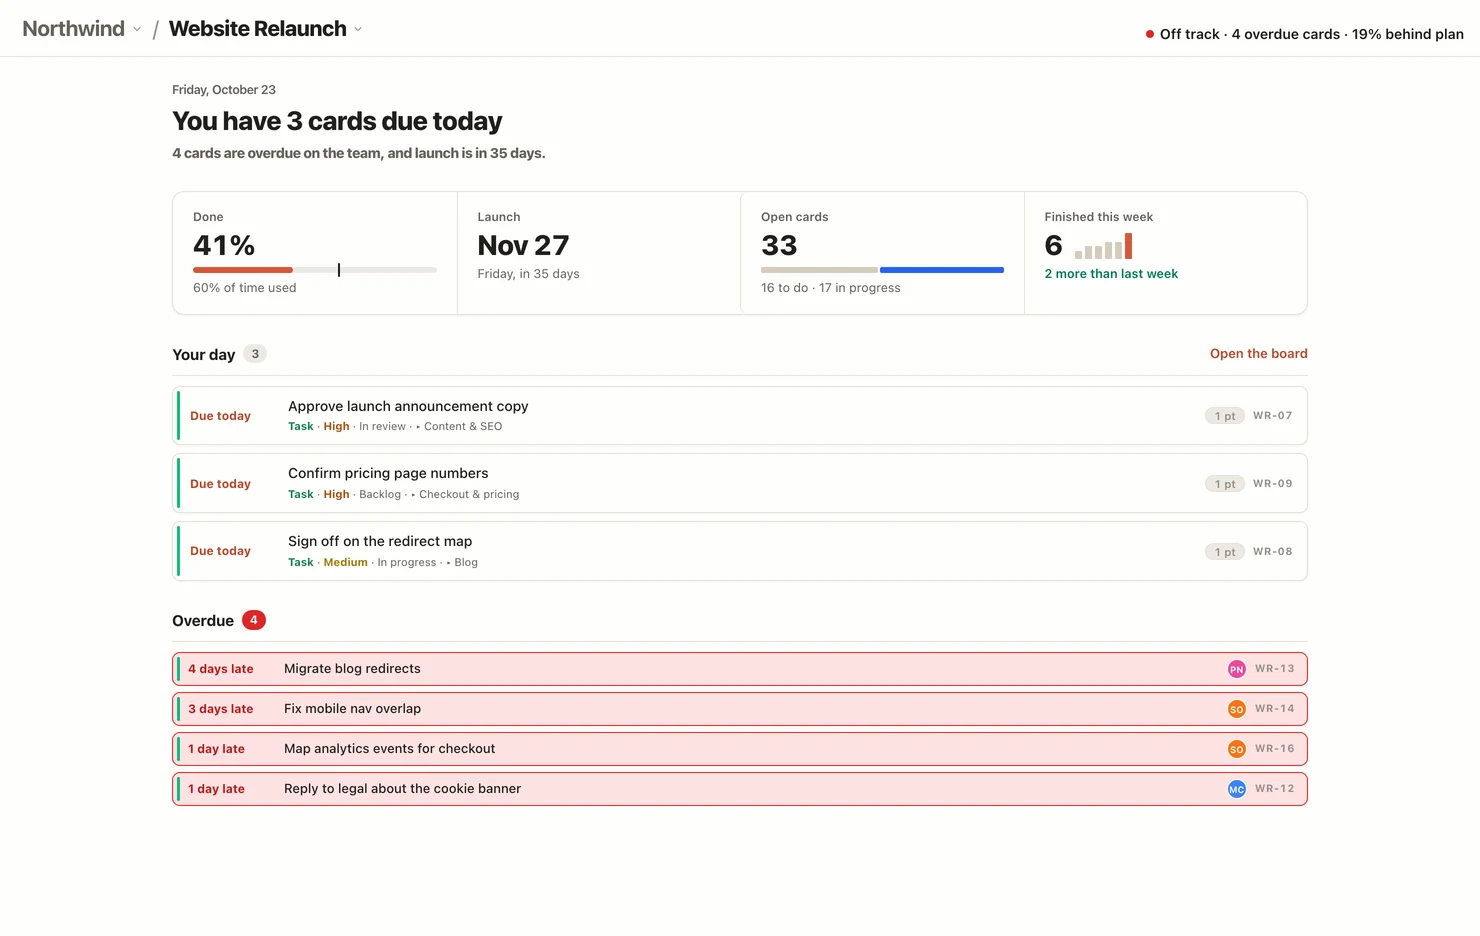Click the 4 days late label
The width and height of the screenshot is (1480, 936).
click(x=221, y=669)
